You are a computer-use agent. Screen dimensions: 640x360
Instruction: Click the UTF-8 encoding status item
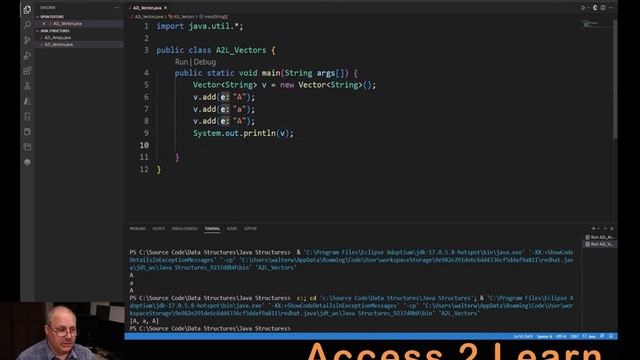(x=562, y=336)
